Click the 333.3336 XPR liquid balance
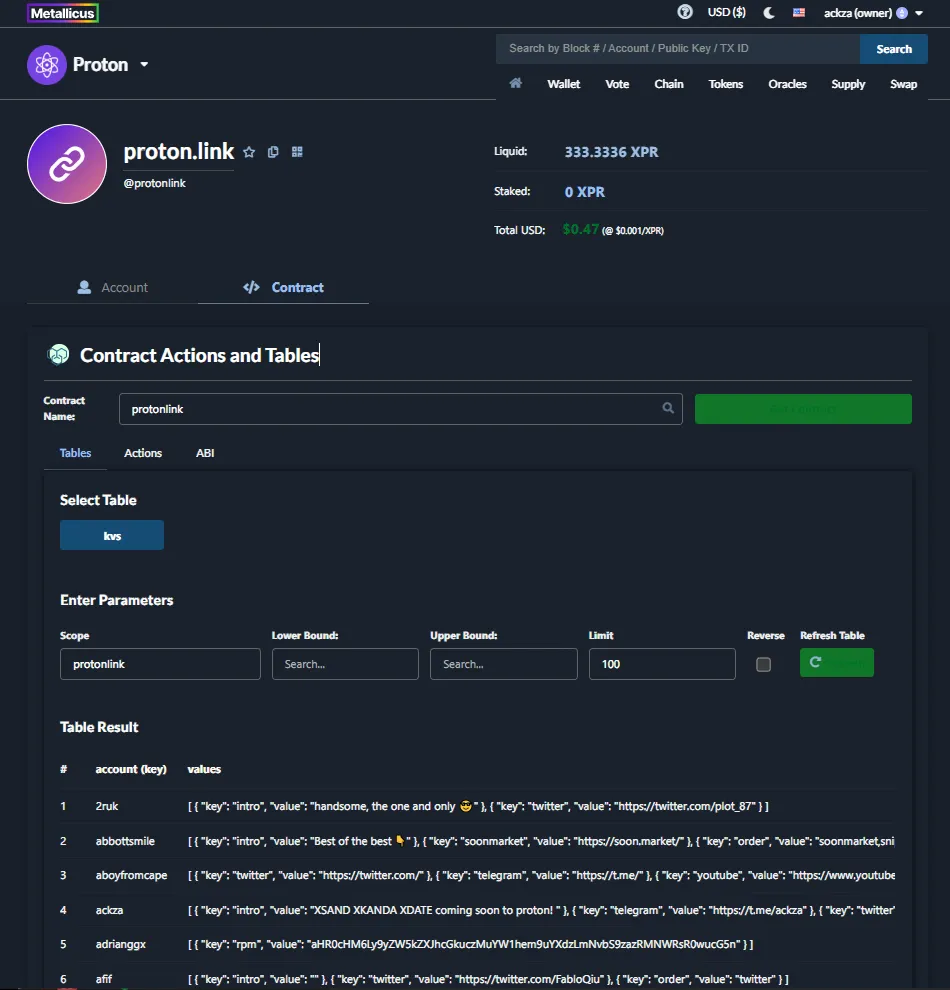The height and width of the screenshot is (990, 950). click(x=611, y=152)
